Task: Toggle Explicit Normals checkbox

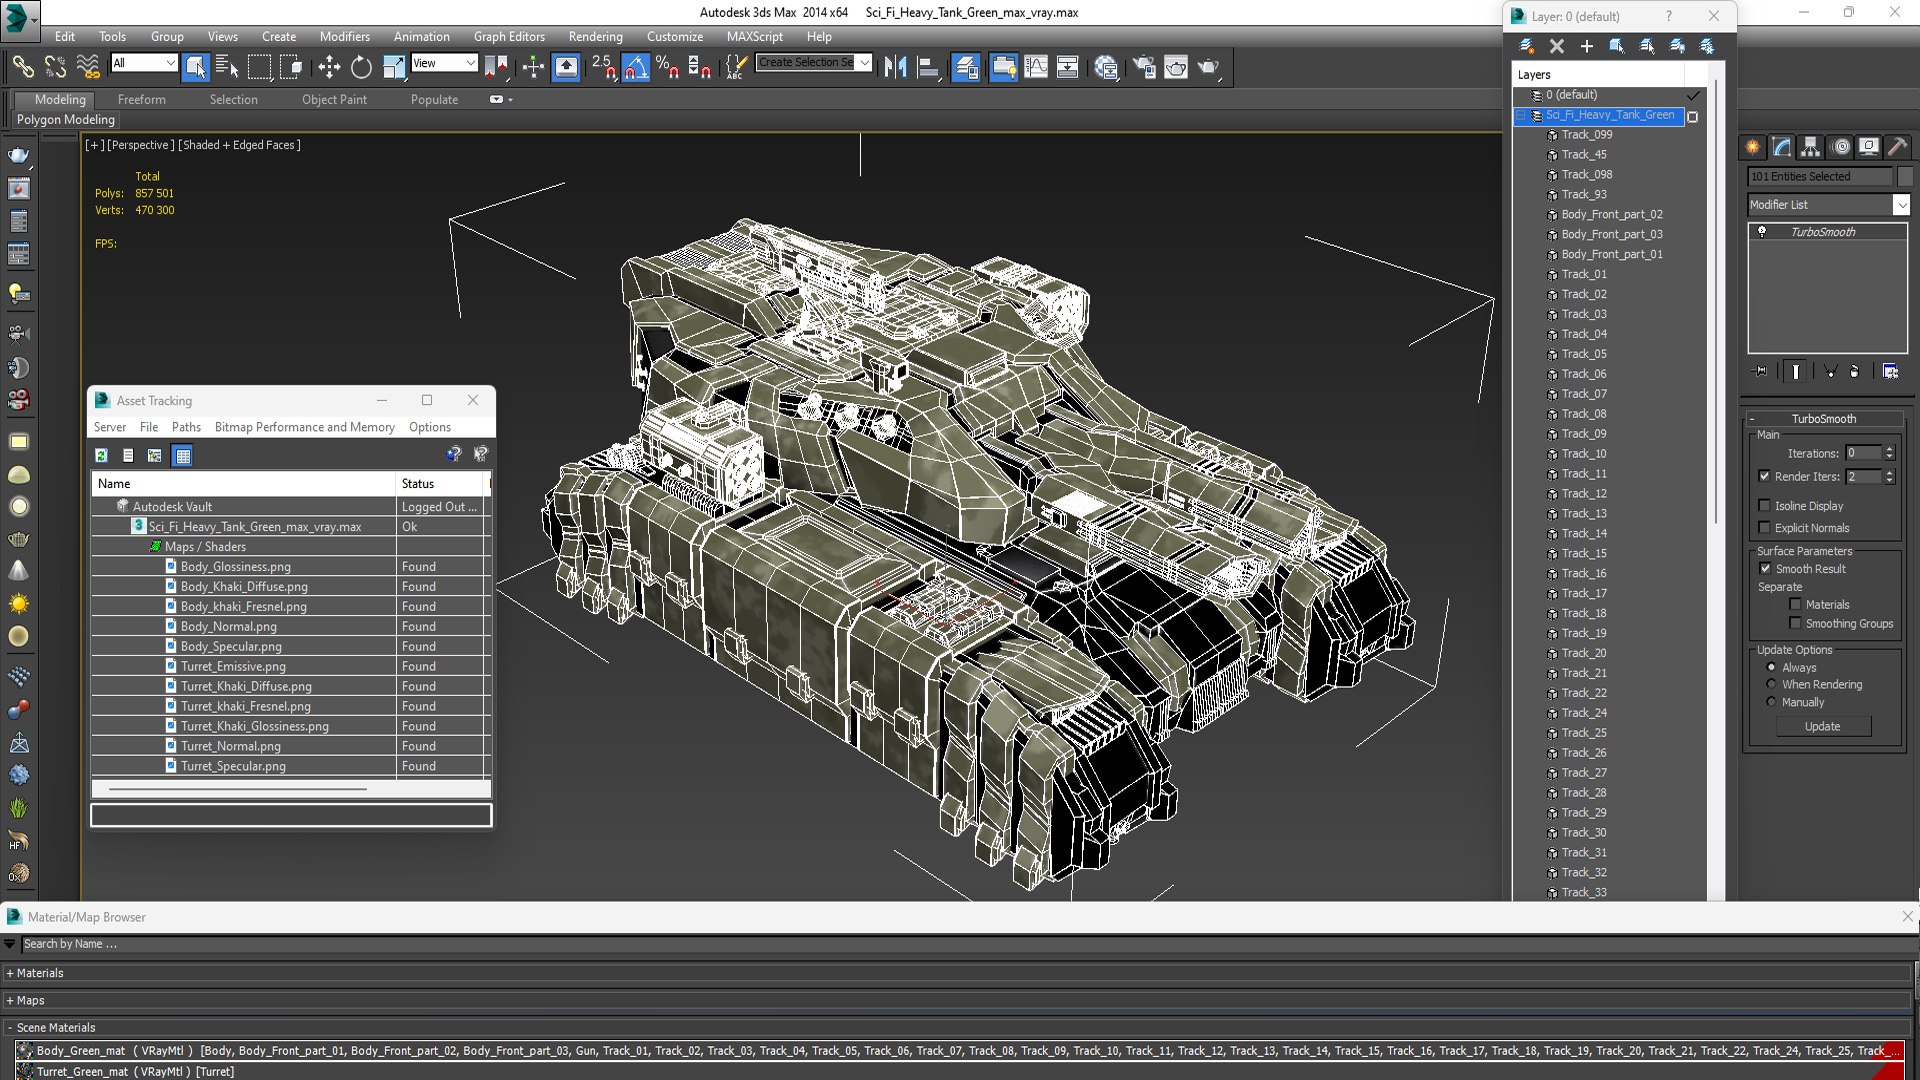Action: 1765,528
